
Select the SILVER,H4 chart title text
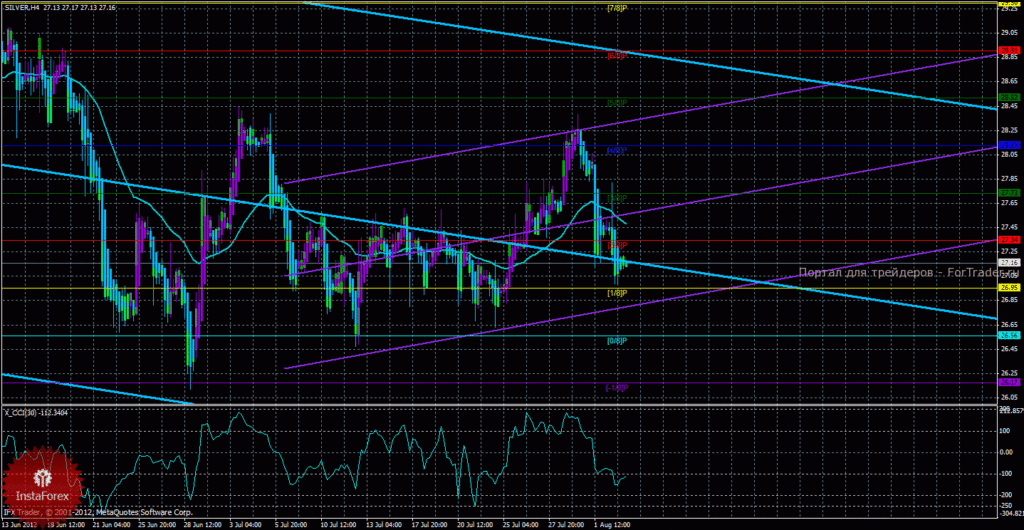point(20,6)
